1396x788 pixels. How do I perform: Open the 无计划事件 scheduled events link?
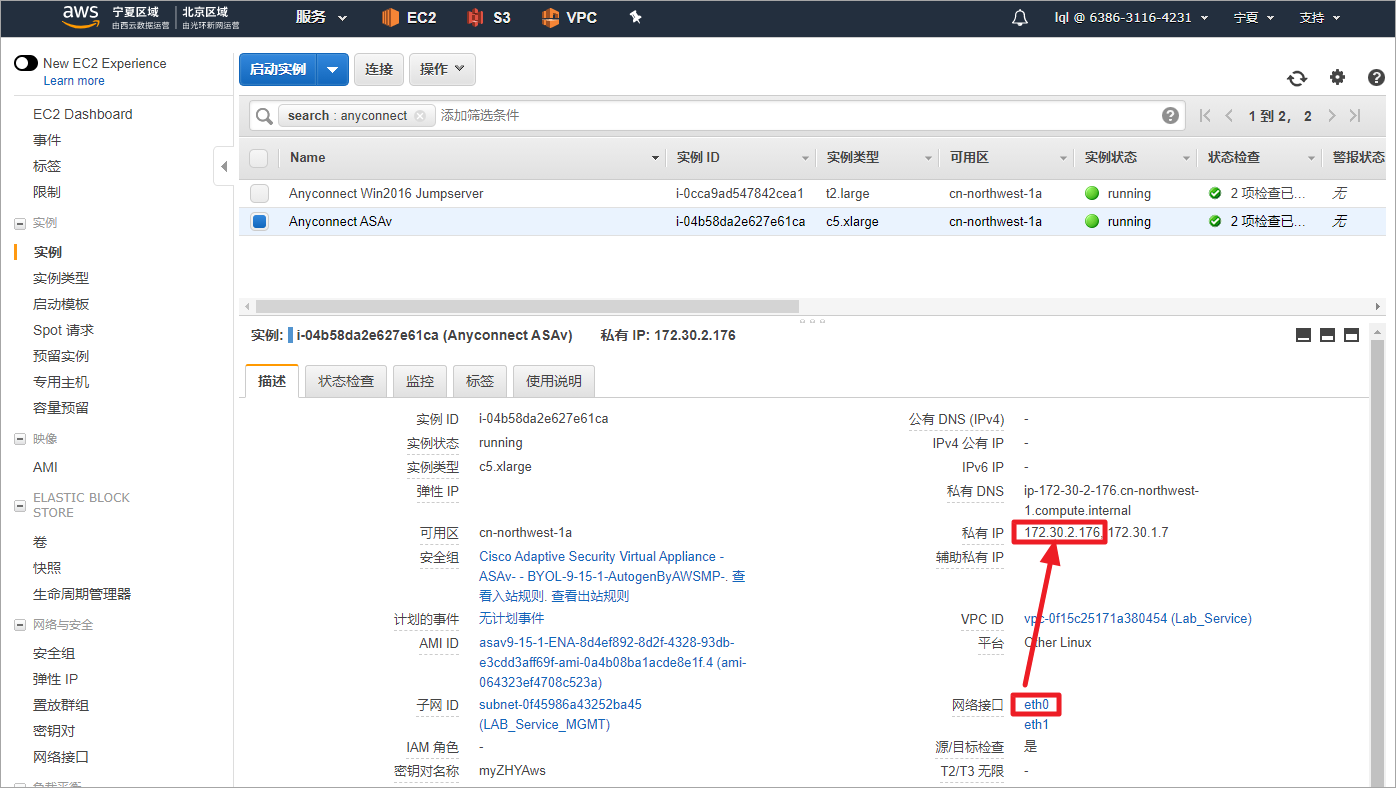pyautogui.click(x=512, y=619)
